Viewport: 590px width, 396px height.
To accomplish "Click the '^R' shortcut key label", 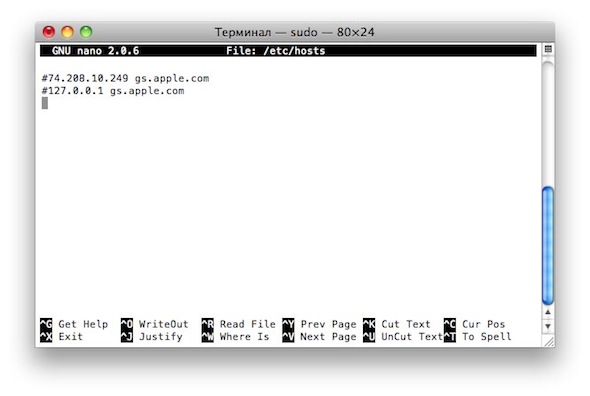I will (207, 324).
